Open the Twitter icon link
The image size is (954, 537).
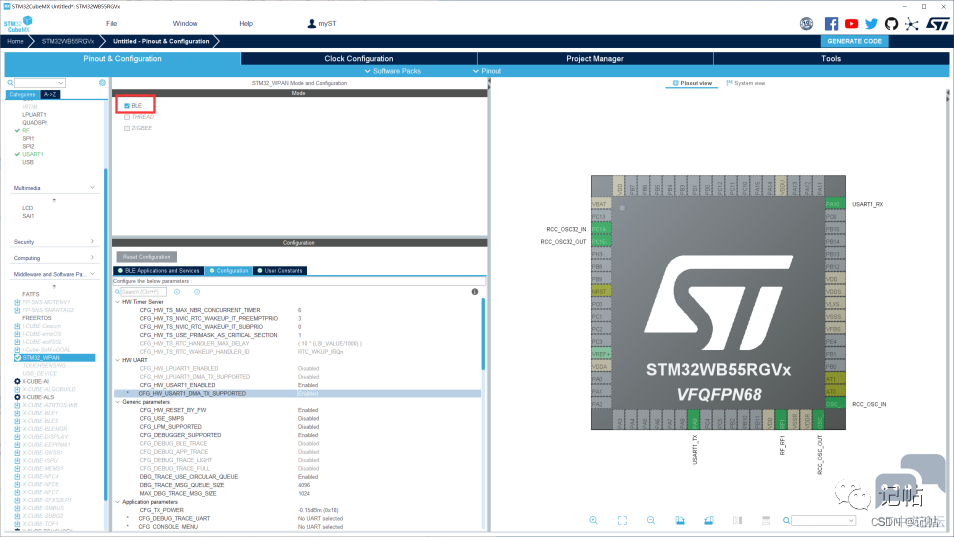(871, 24)
